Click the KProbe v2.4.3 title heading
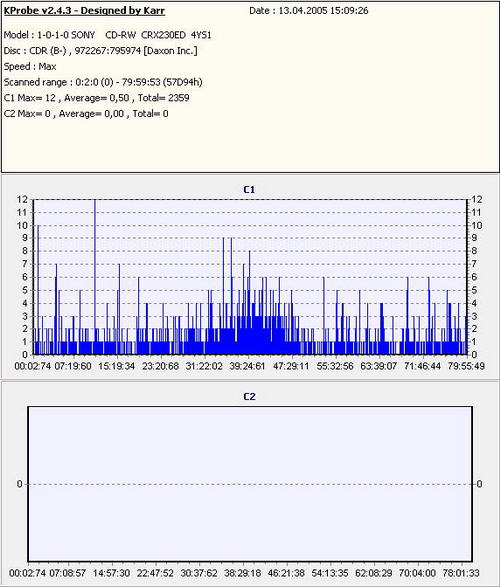 click(x=84, y=10)
